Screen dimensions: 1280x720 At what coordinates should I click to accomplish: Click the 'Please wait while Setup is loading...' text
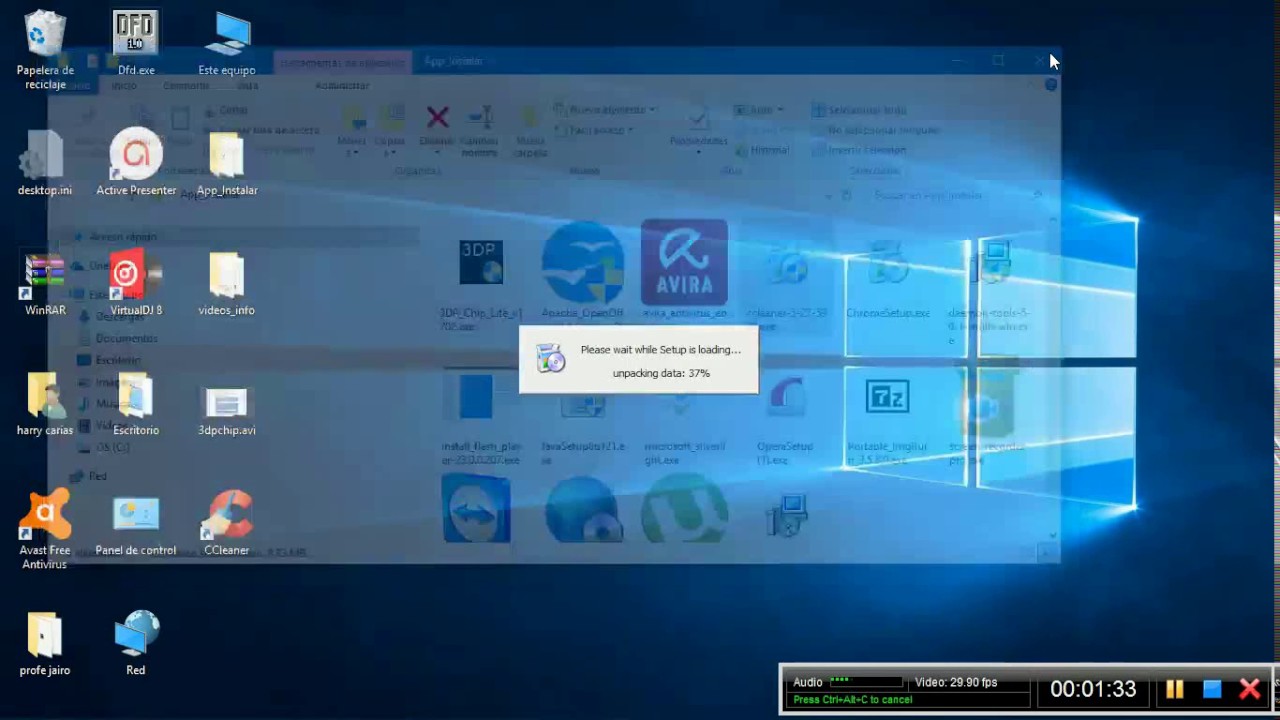tap(661, 349)
